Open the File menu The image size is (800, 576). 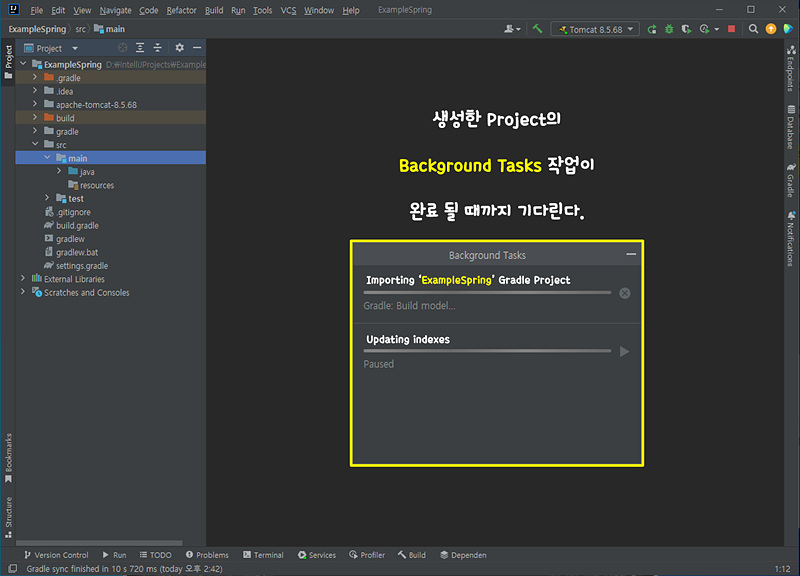(x=36, y=10)
